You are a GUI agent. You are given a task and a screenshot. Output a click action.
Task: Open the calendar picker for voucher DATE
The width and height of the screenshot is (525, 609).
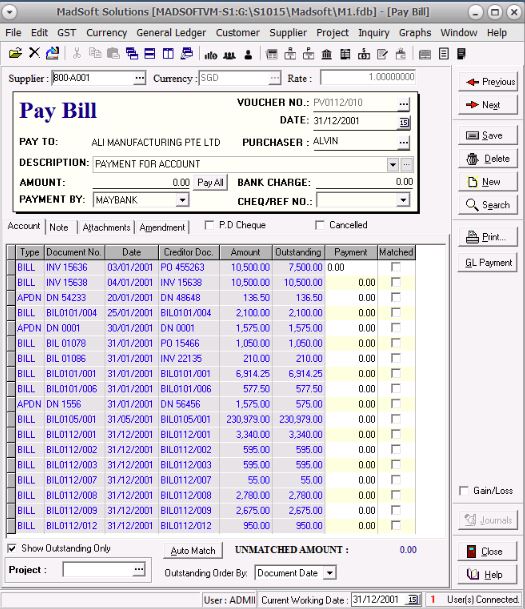[x=404, y=122]
